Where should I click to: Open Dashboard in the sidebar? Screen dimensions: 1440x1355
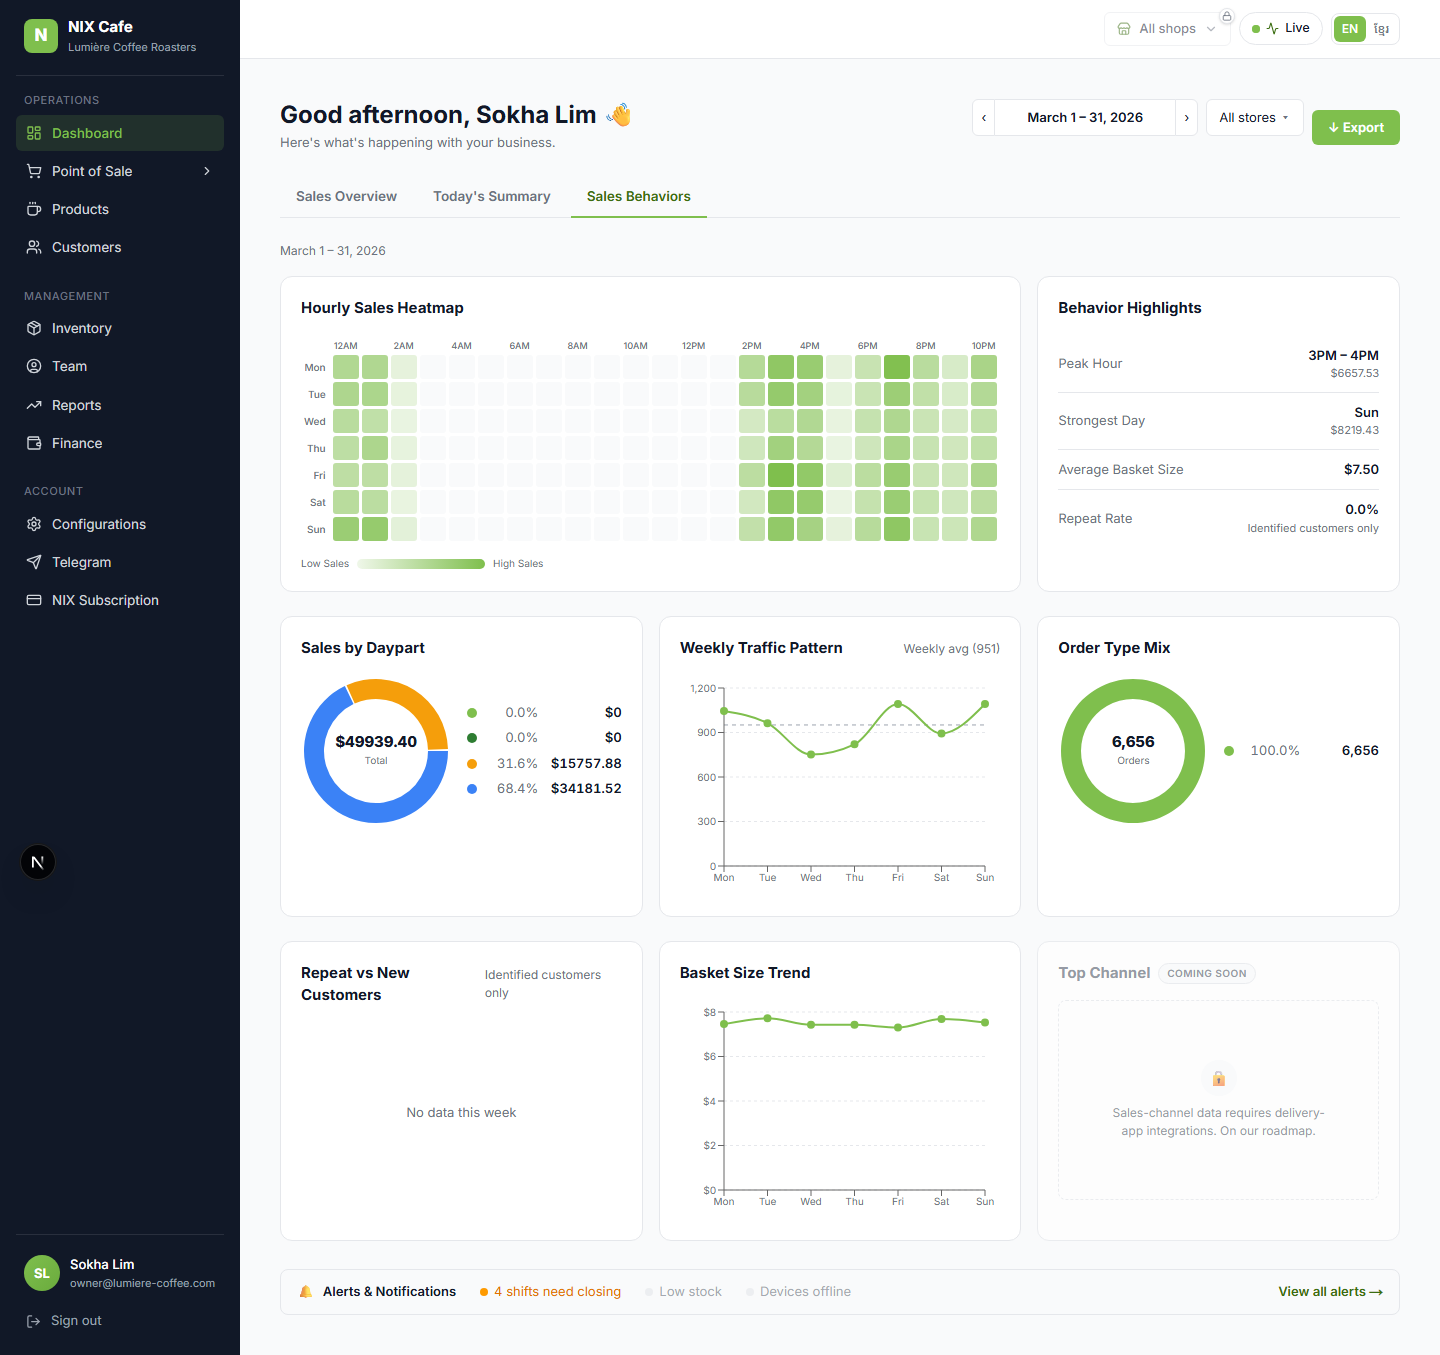tap(120, 133)
